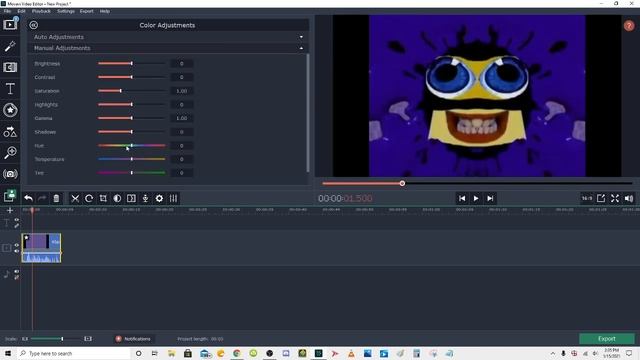This screenshot has height=360, width=640.
Task: Open the Playback menu
Action: point(41,11)
